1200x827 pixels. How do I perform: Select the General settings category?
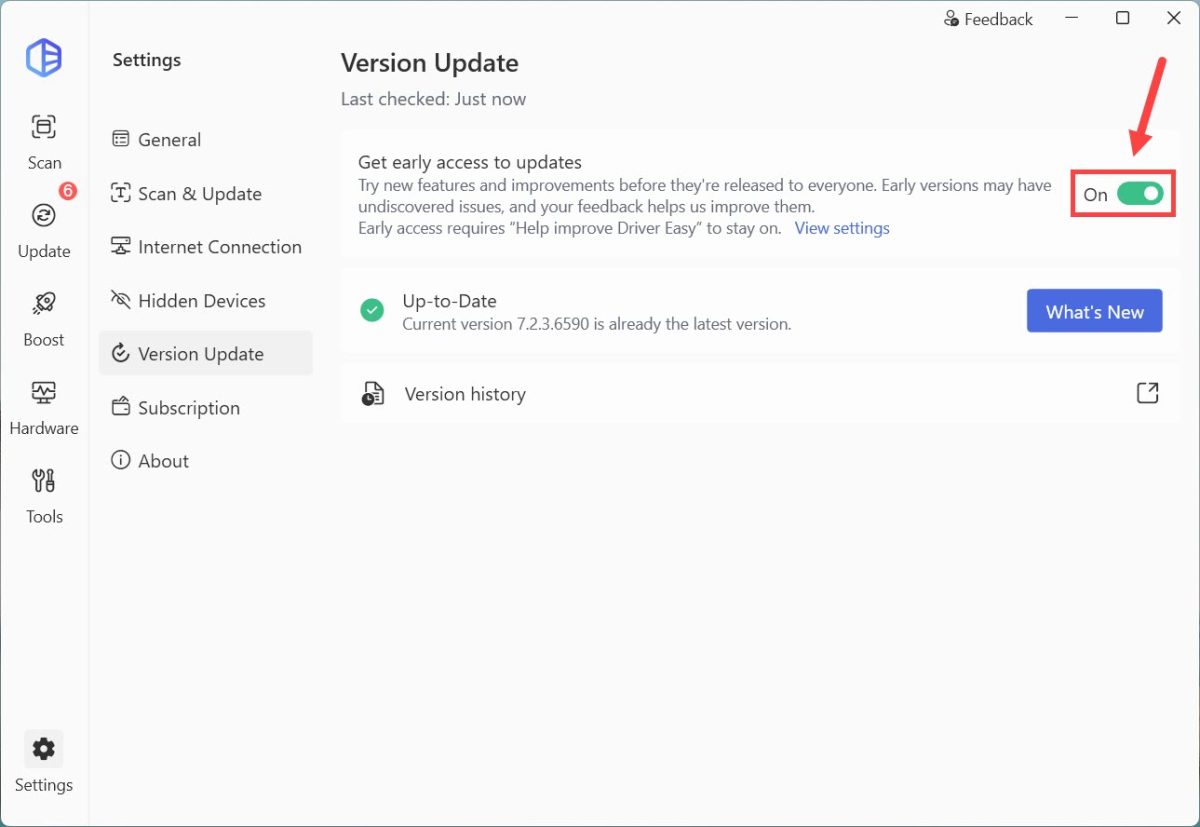[x=206, y=140]
